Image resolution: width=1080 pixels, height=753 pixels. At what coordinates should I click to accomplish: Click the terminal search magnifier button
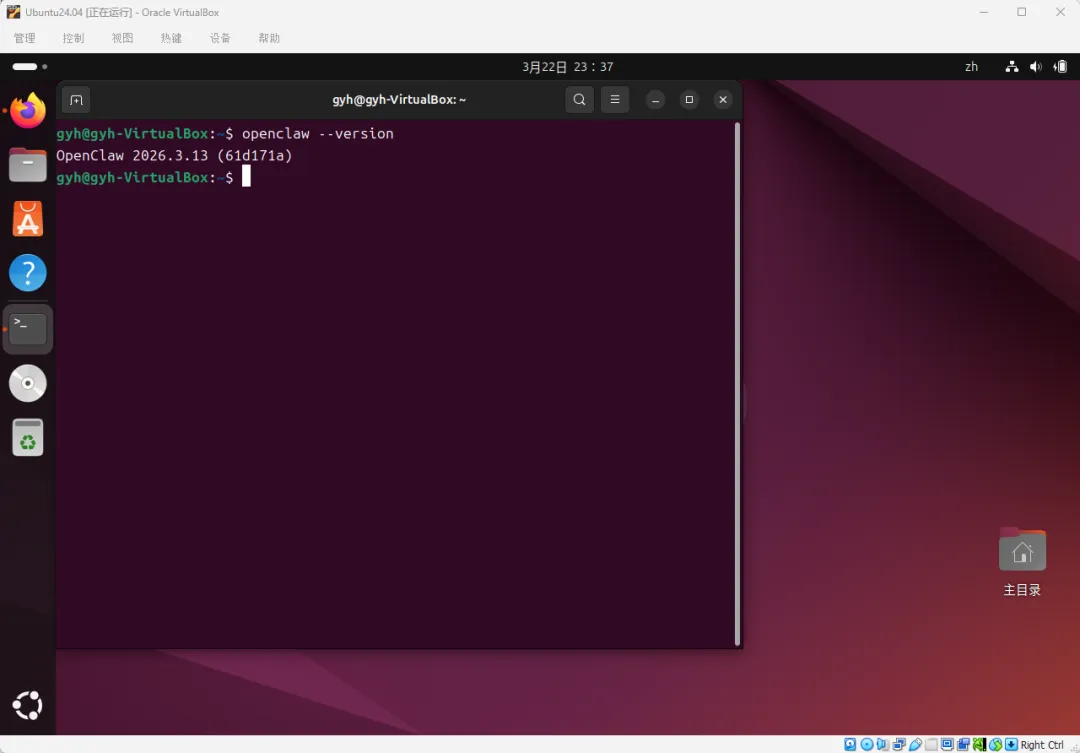click(x=579, y=100)
